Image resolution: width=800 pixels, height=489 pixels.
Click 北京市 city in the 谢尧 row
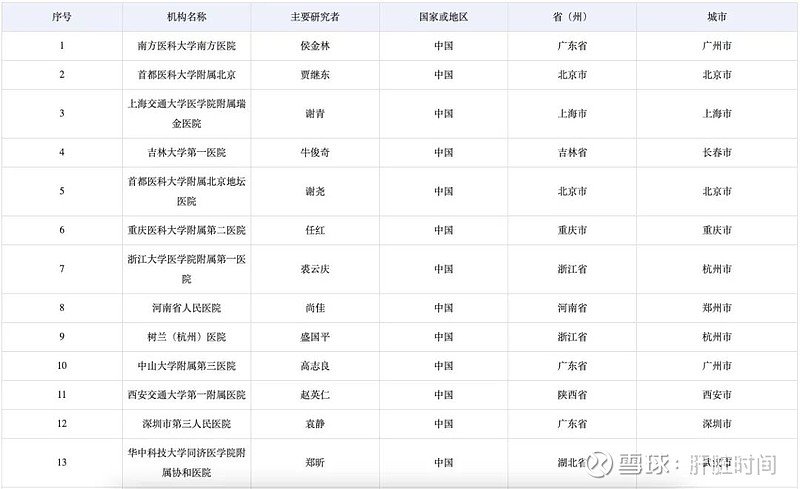click(717, 191)
